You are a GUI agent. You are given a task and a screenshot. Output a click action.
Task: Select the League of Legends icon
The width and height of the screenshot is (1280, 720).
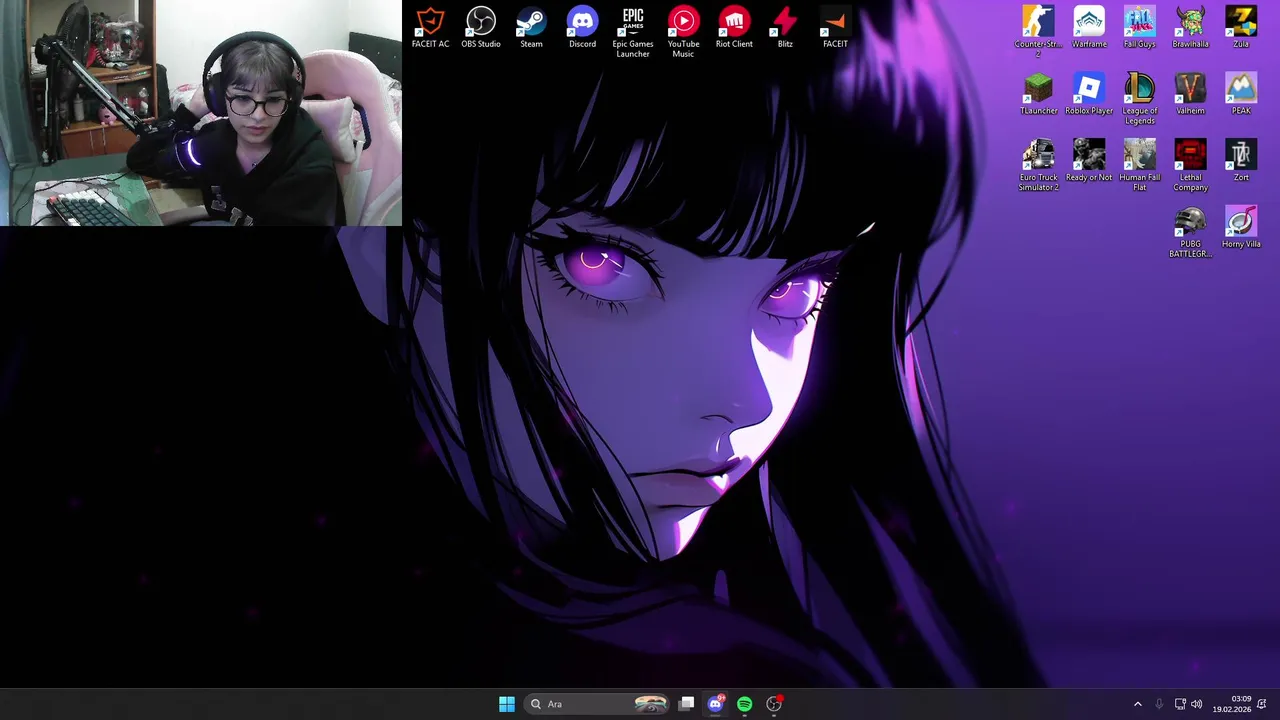1139,99
